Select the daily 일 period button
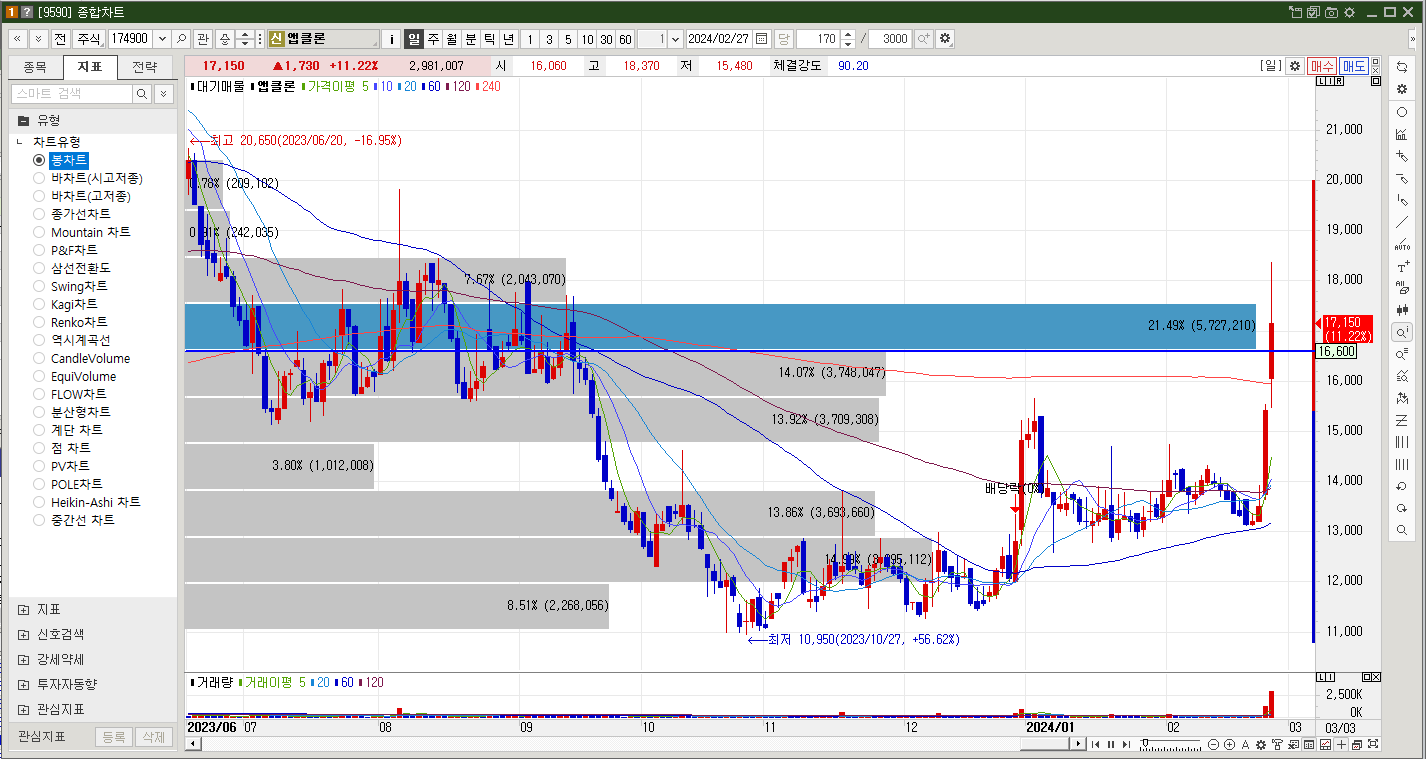 point(413,39)
